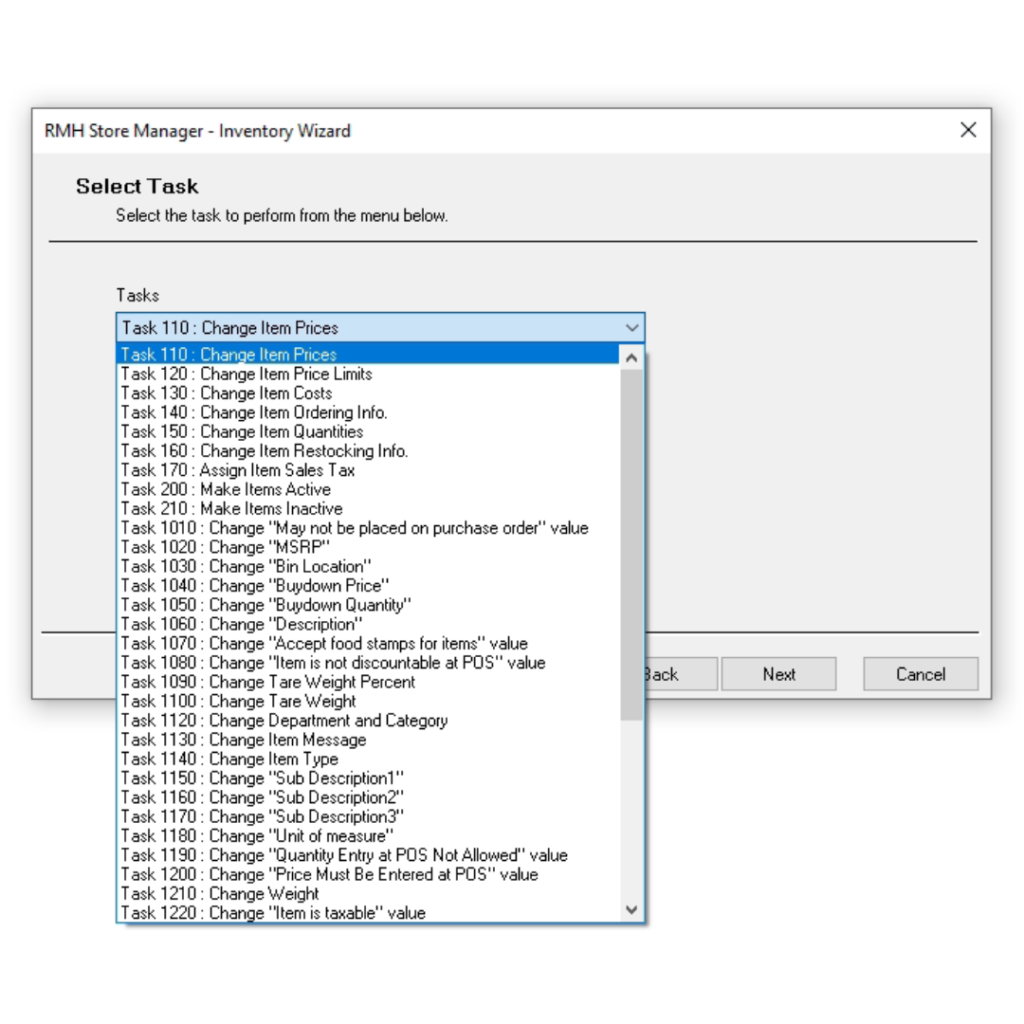Pick Task 1130 : Change Item Message
The width and height of the screenshot is (1024, 1024).
click(x=368, y=740)
